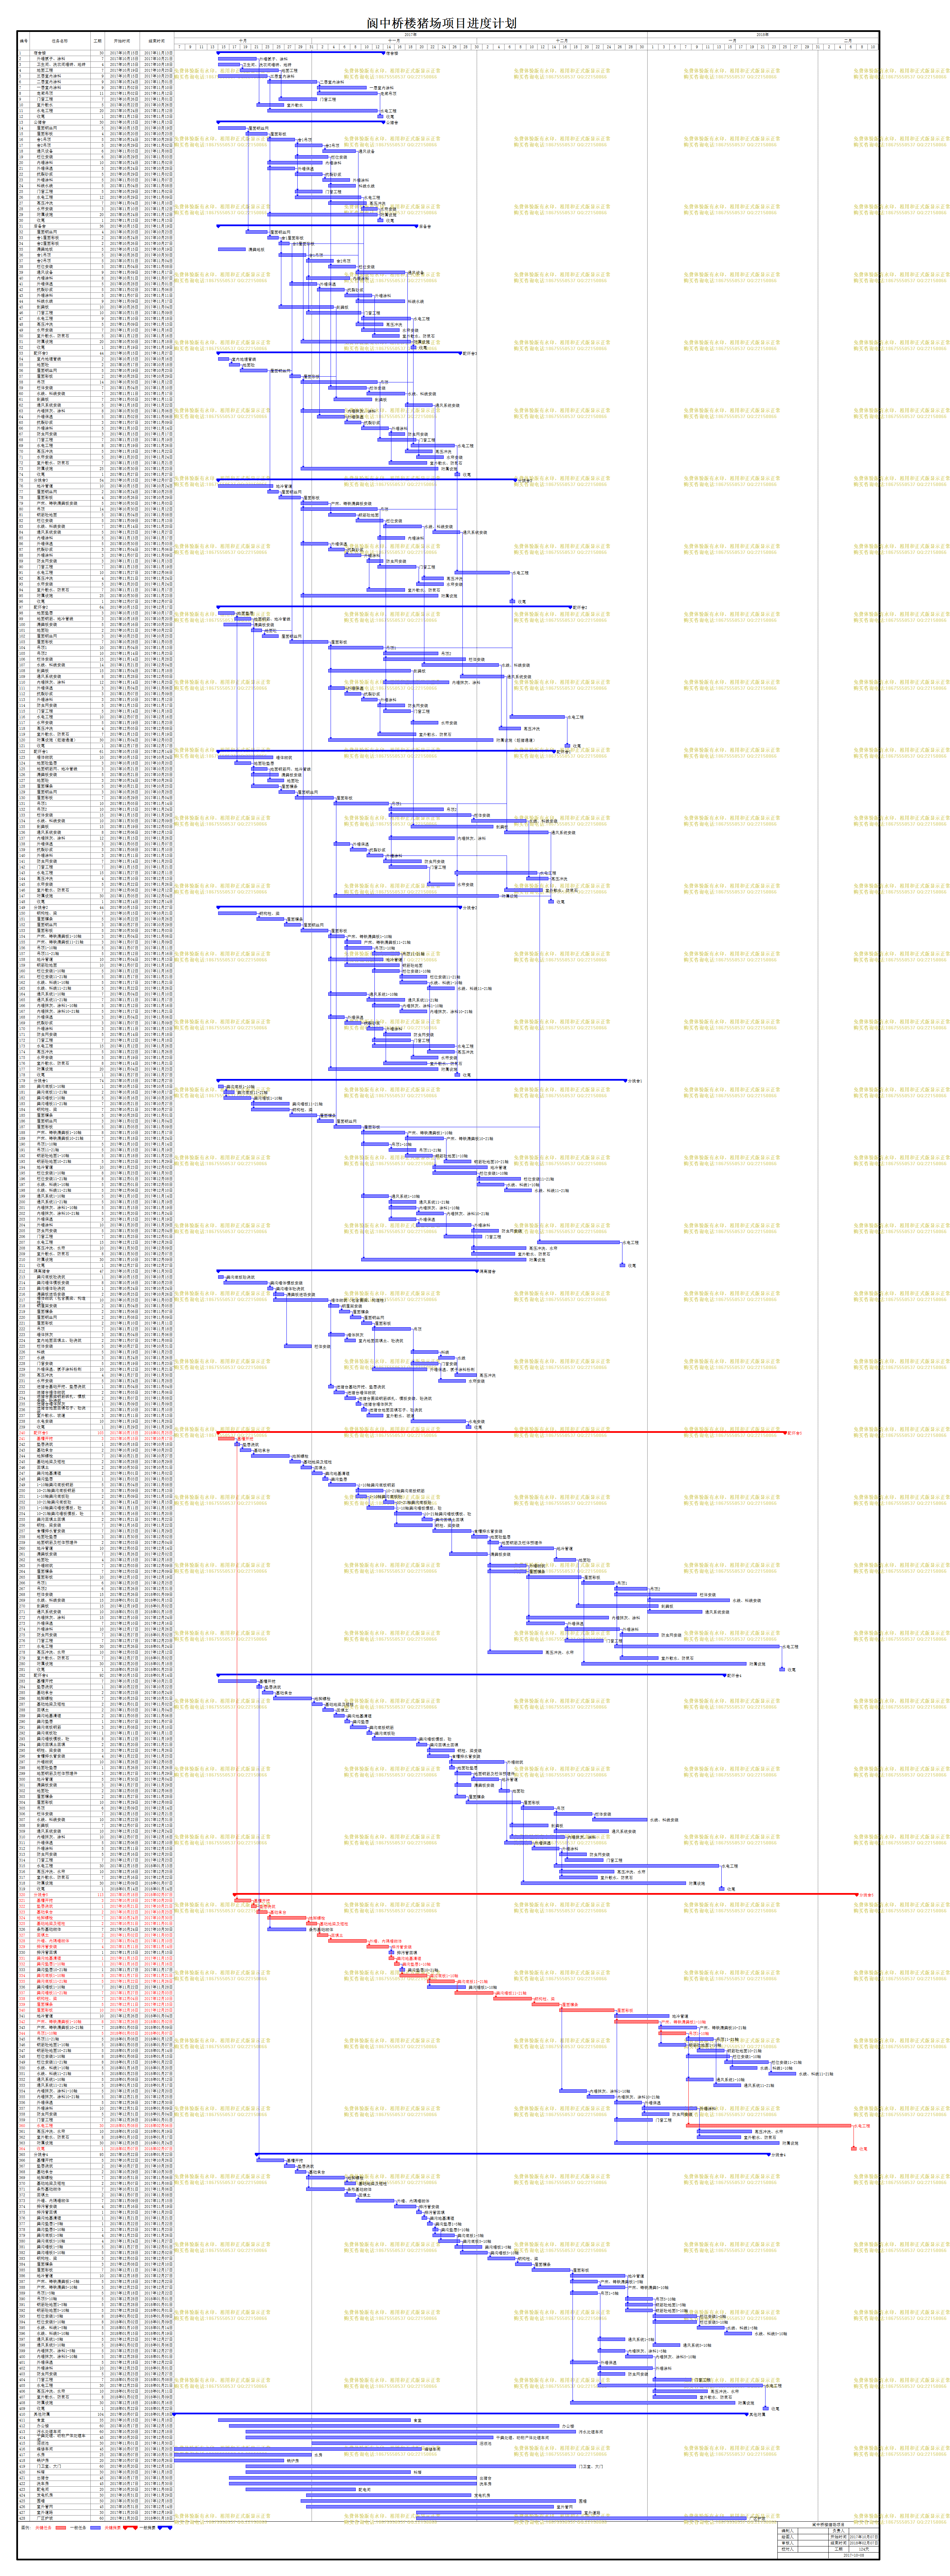Select the 工期 column header
This screenshot has width=950, height=2576.
98,41
